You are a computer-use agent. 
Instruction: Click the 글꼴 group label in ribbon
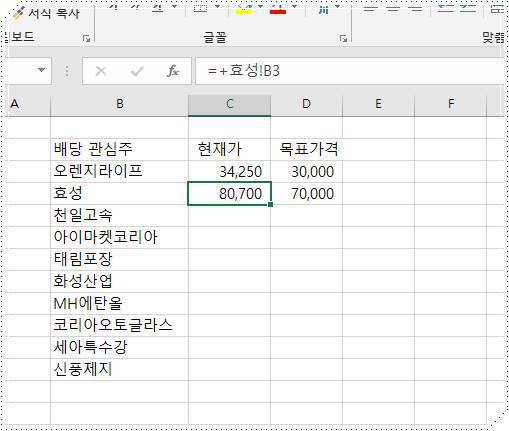[x=215, y=37]
